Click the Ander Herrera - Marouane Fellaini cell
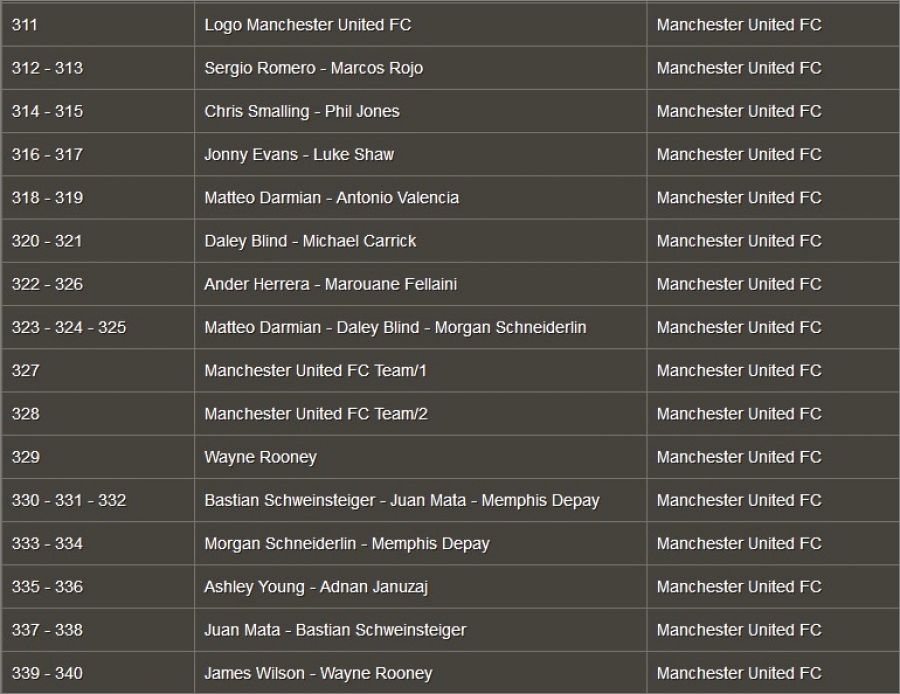 coord(421,284)
